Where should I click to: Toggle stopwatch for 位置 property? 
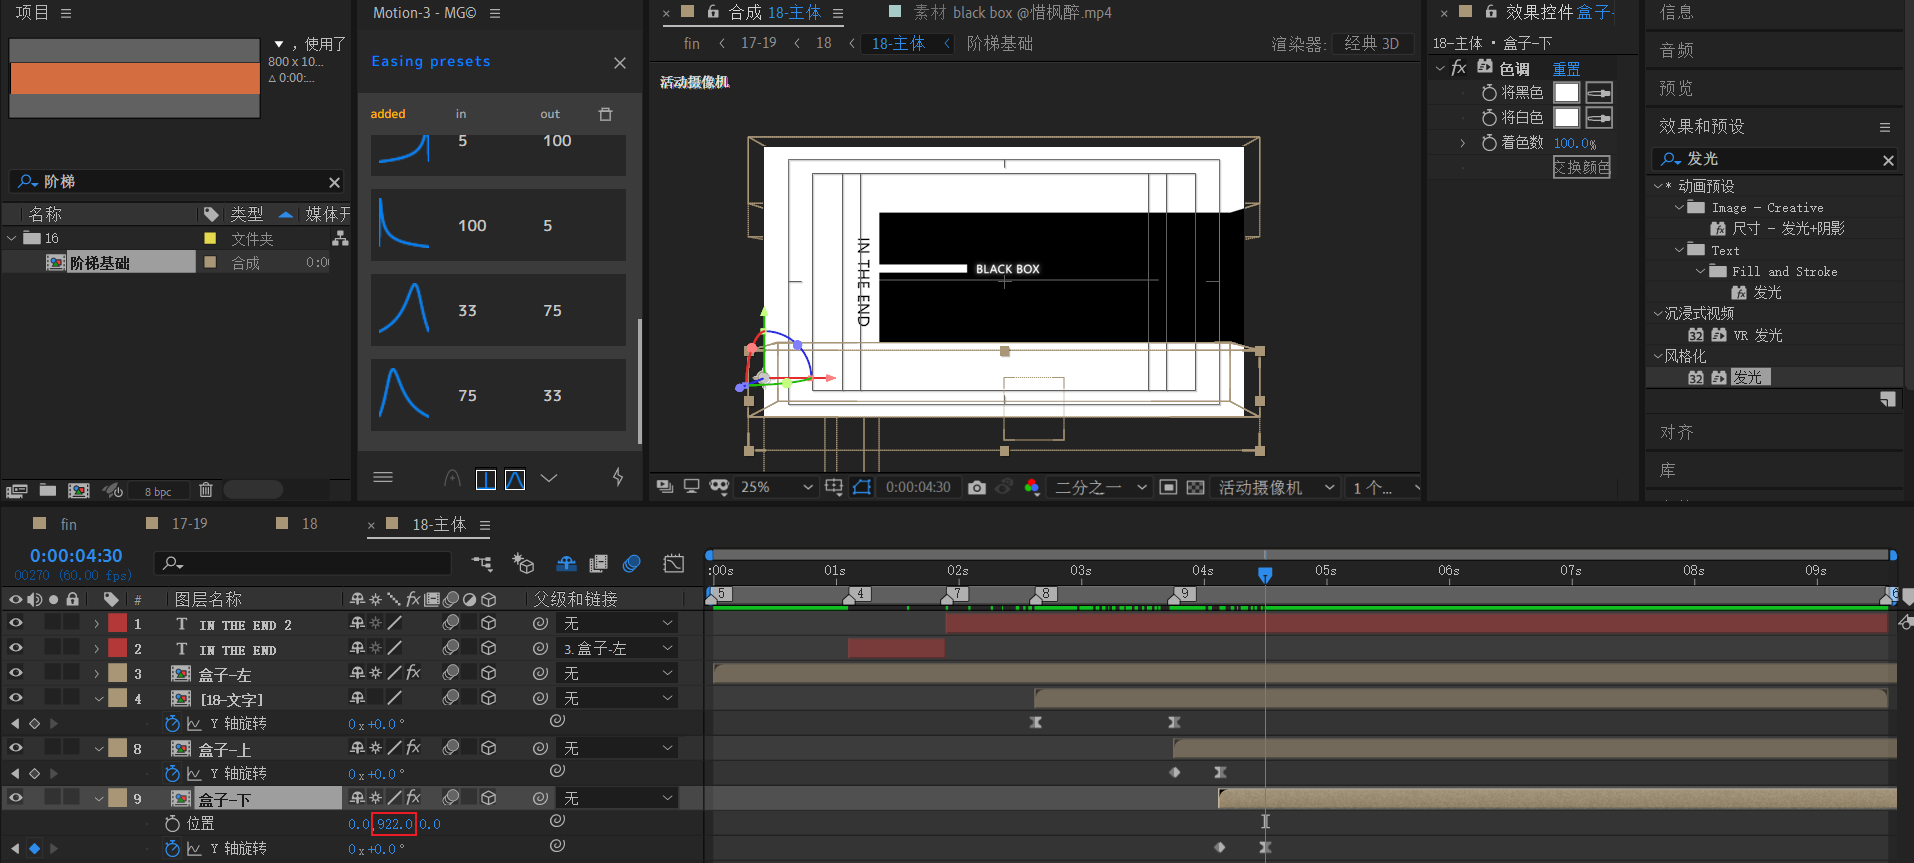172,823
